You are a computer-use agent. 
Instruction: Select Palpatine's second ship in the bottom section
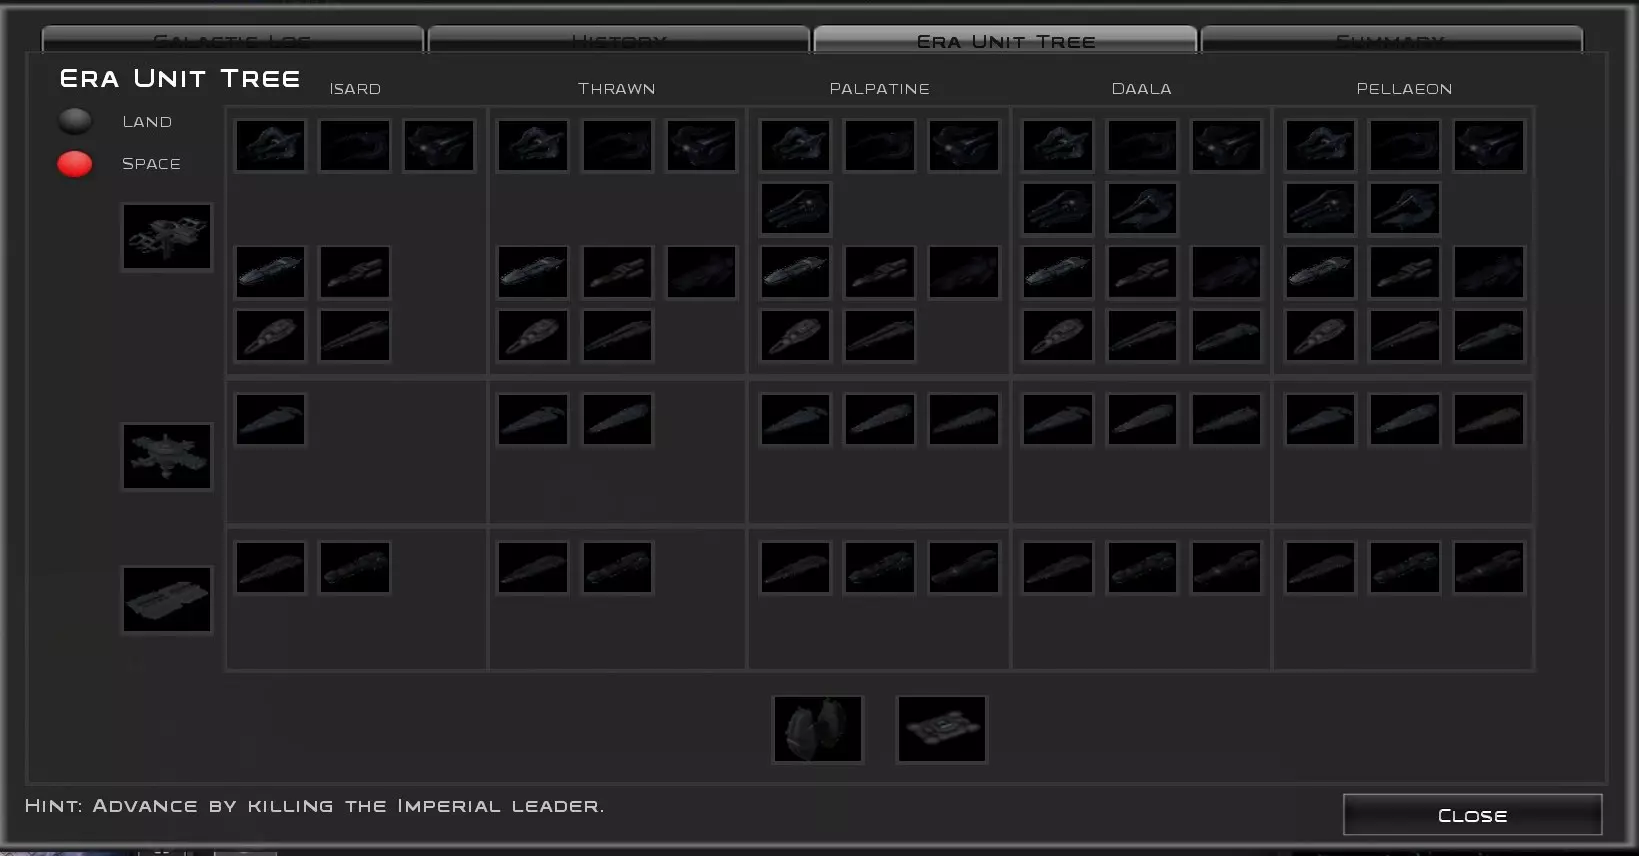pos(879,567)
